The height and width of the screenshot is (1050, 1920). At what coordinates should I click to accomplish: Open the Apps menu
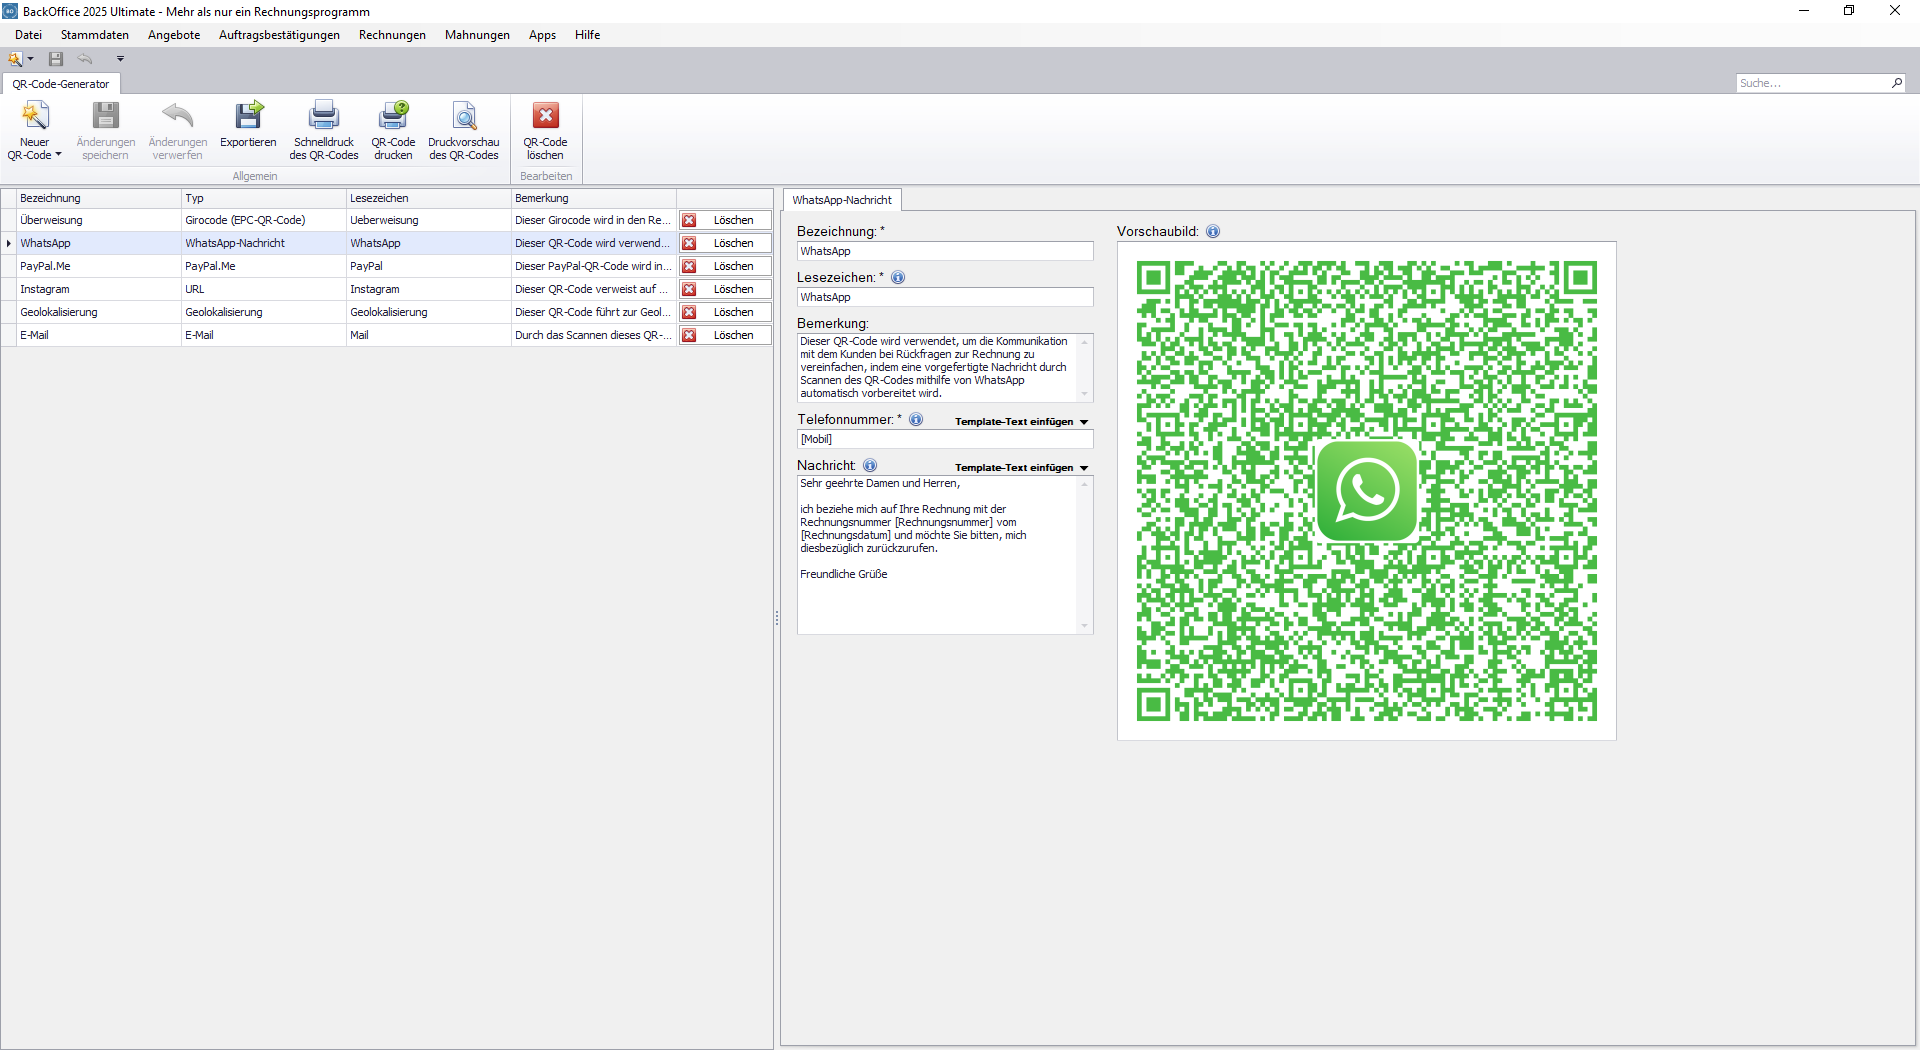pos(542,35)
